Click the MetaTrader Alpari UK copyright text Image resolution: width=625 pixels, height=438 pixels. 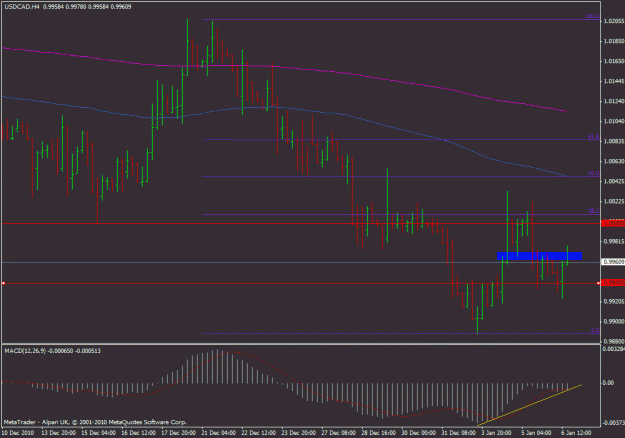[x=95, y=422]
